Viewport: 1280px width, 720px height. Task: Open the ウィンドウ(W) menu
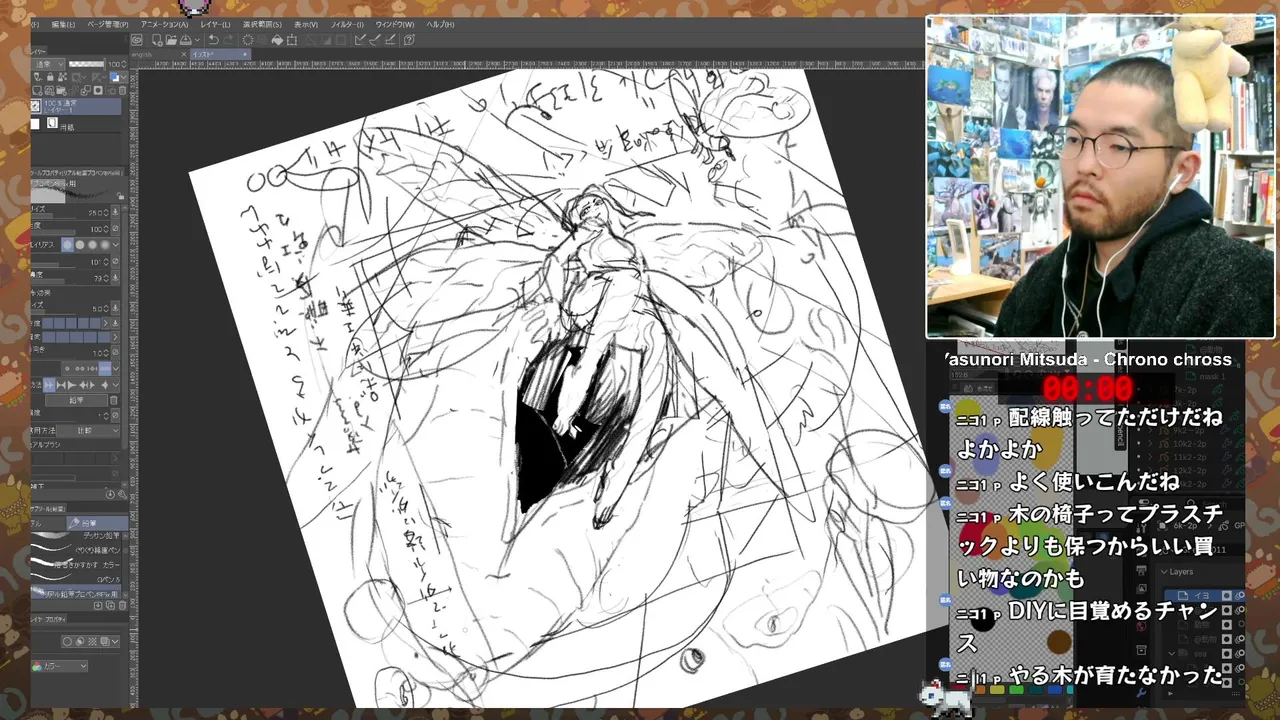point(394,24)
